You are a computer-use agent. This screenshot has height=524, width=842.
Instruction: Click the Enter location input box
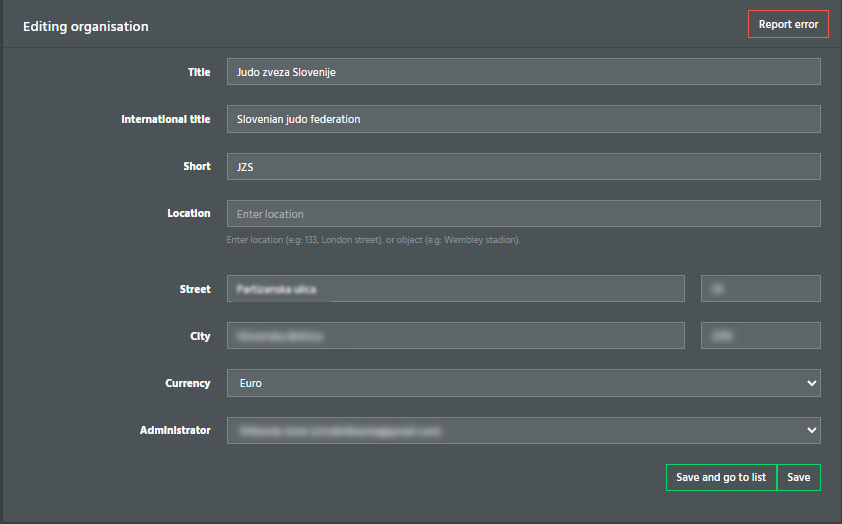524,214
